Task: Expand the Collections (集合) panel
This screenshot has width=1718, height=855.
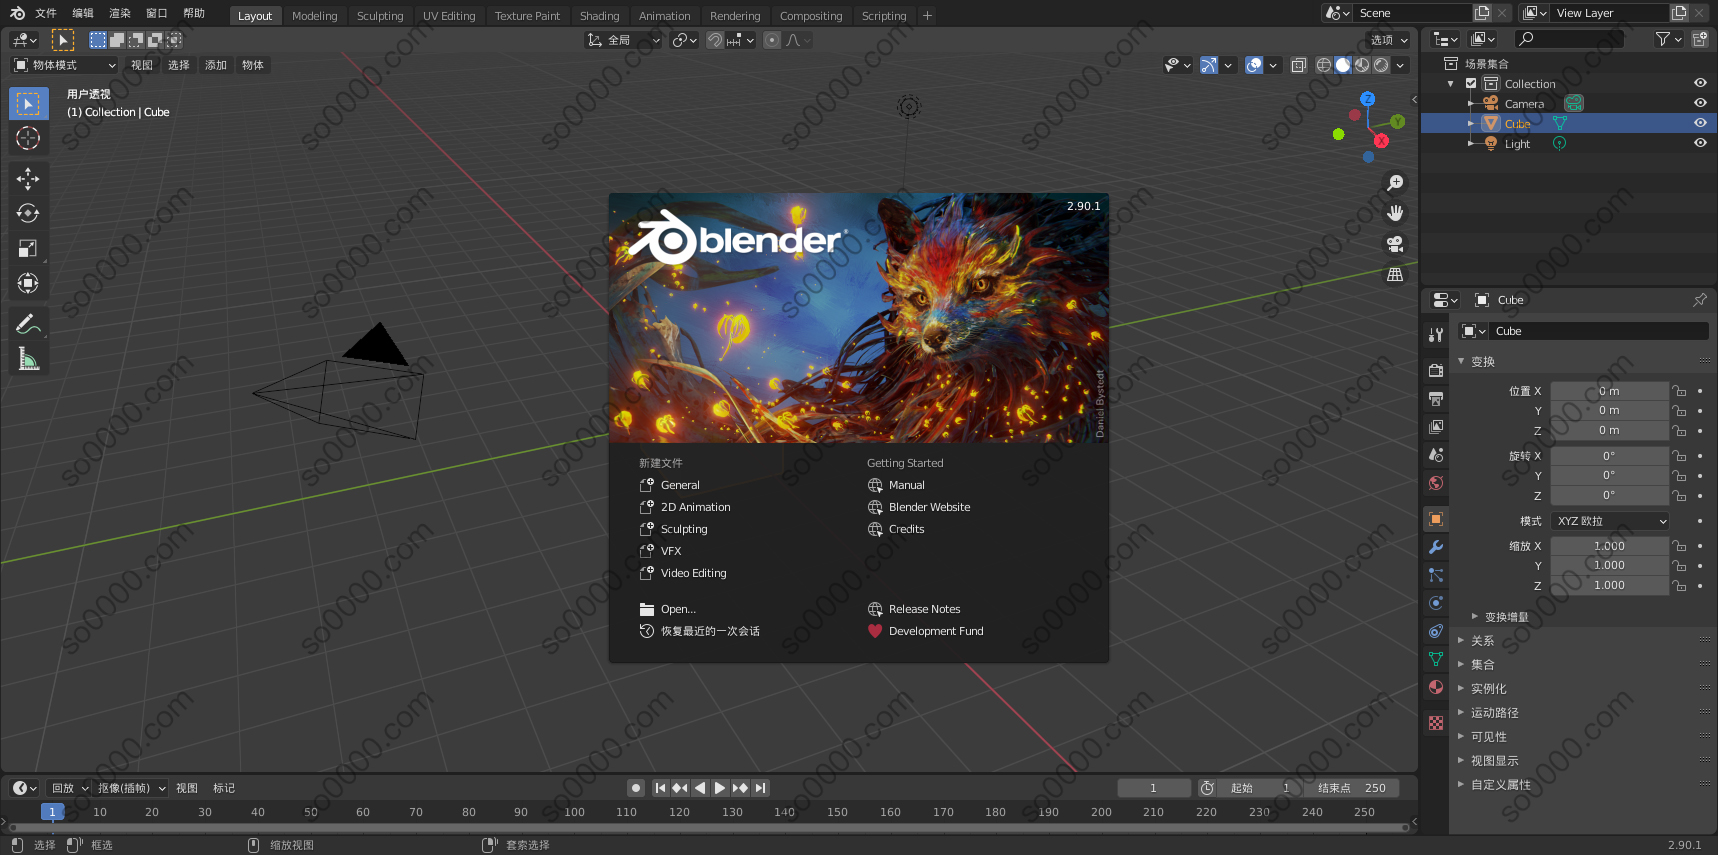Action: click(x=1482, y=665)
